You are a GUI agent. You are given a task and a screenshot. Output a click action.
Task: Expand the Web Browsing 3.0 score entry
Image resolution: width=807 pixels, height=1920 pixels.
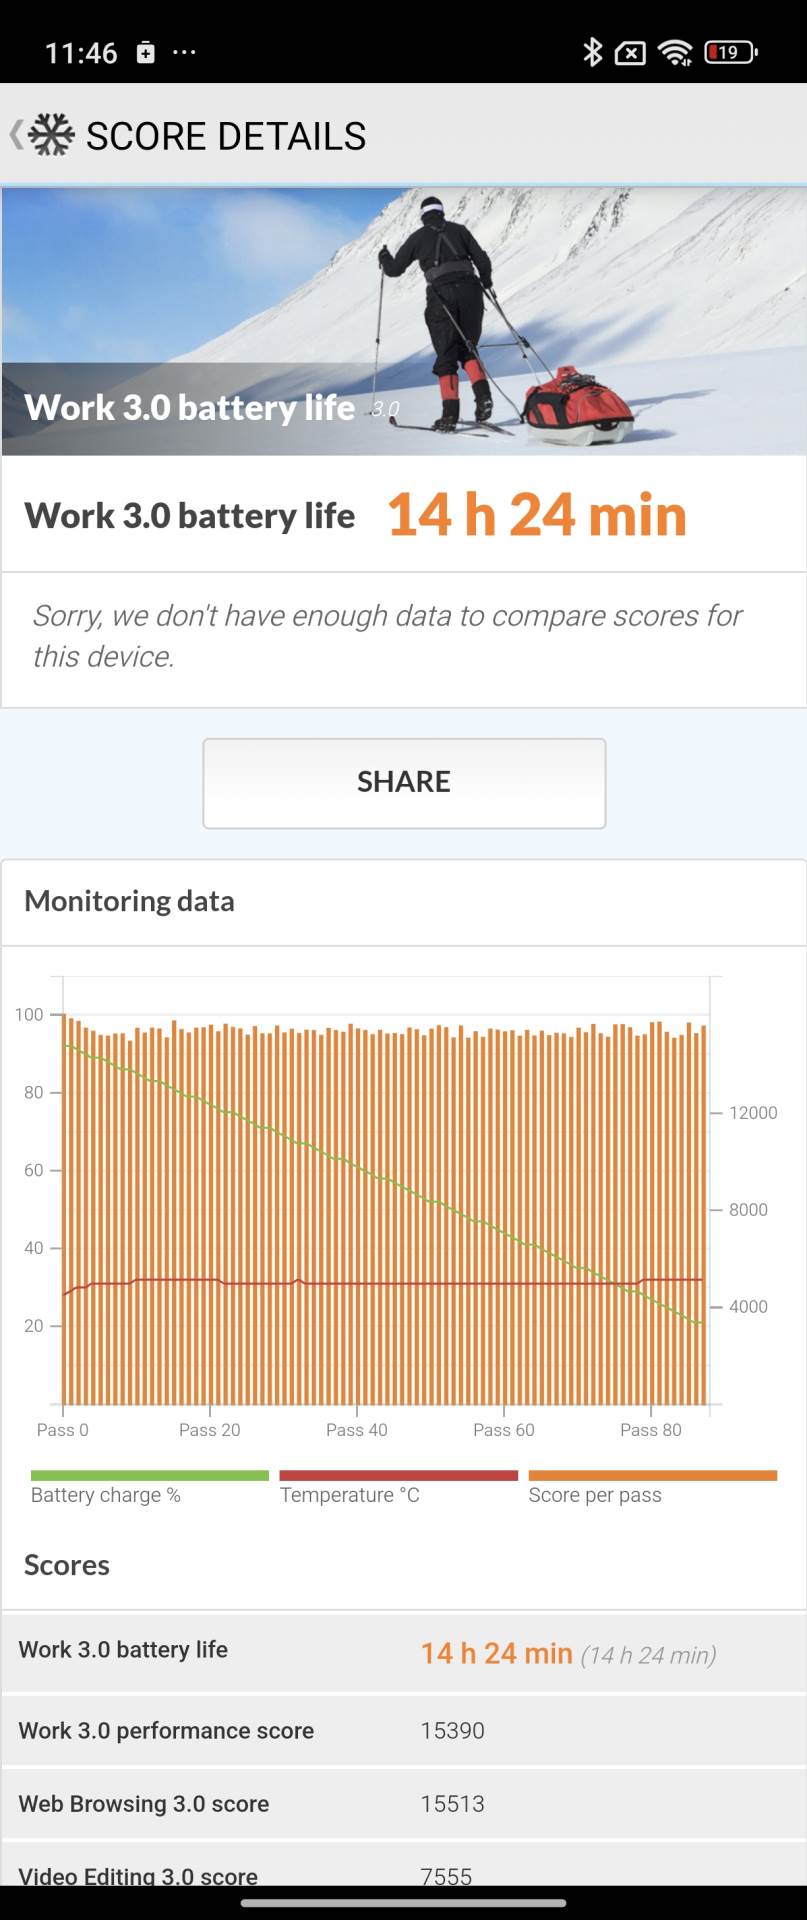[x=403, y=1803]
